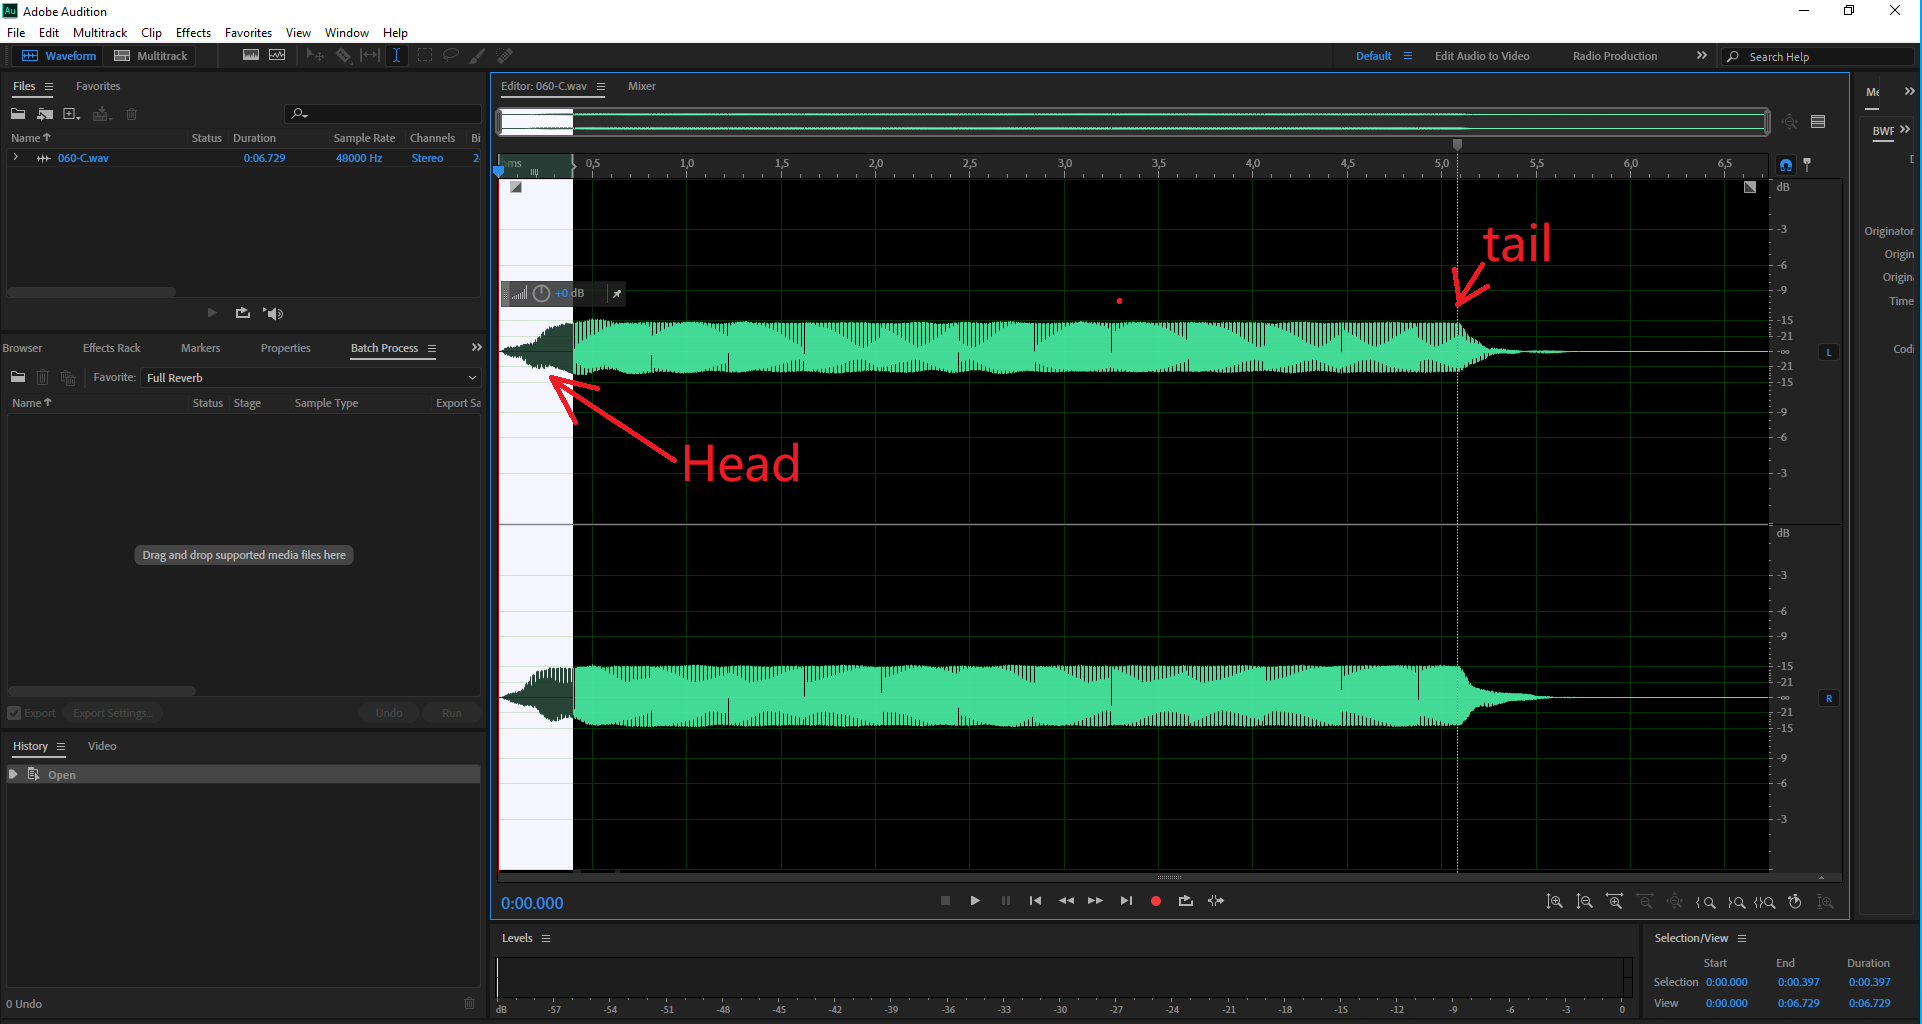Toggle Loop Playback in transport
Screen dimensions: 1922x1024
pyautogui.click(x=1186, y=901)
